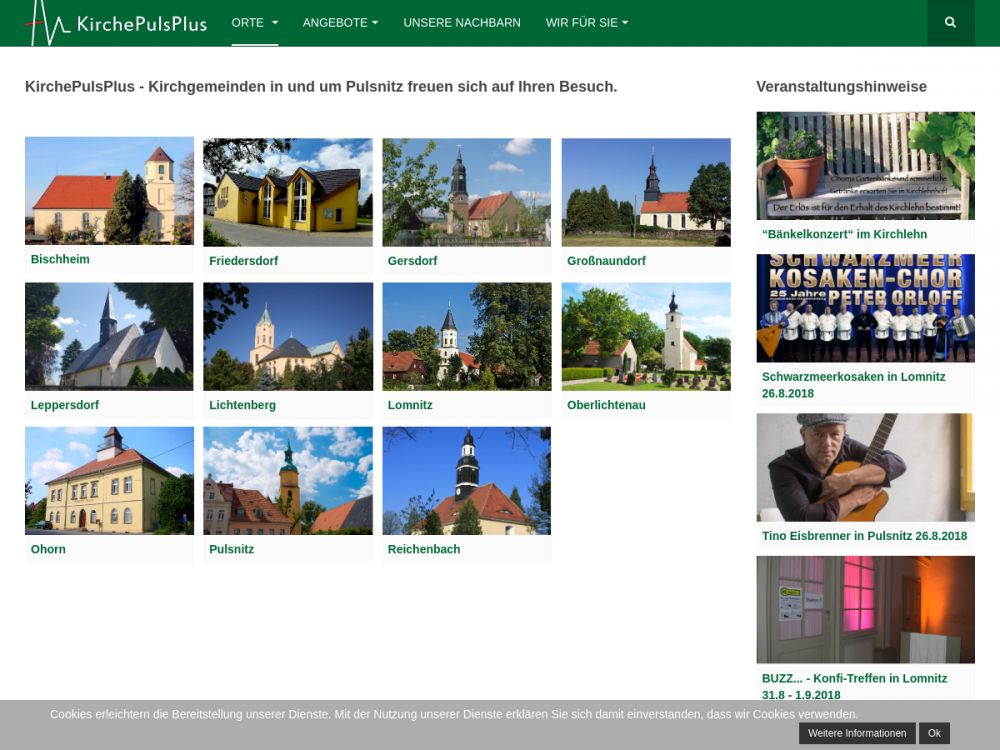Open the ANGEBOTE dropdown menu
Image resolution: width=1000 pixels, height=750 pixels.
[x=340, y=22]
